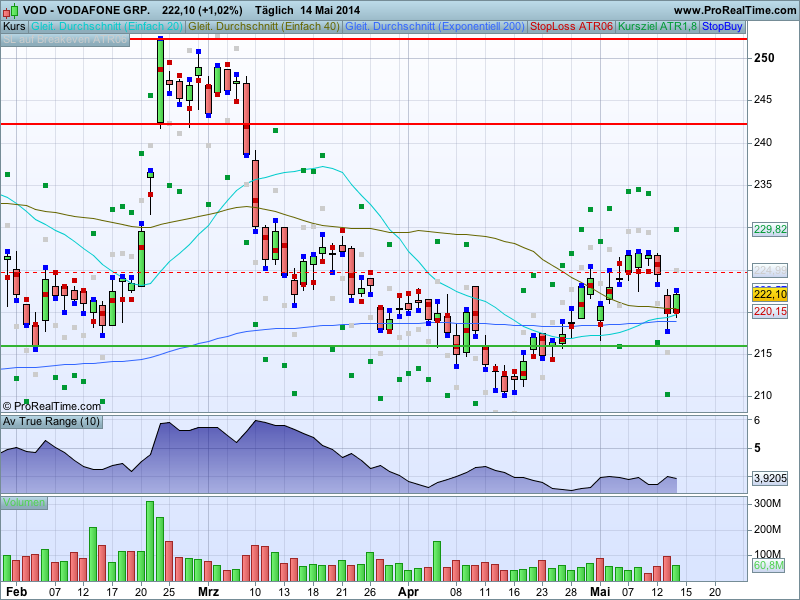800x600 pixels.
Task: Click the yellow 222,10 current price tag
Action: (x=770, y=294)
